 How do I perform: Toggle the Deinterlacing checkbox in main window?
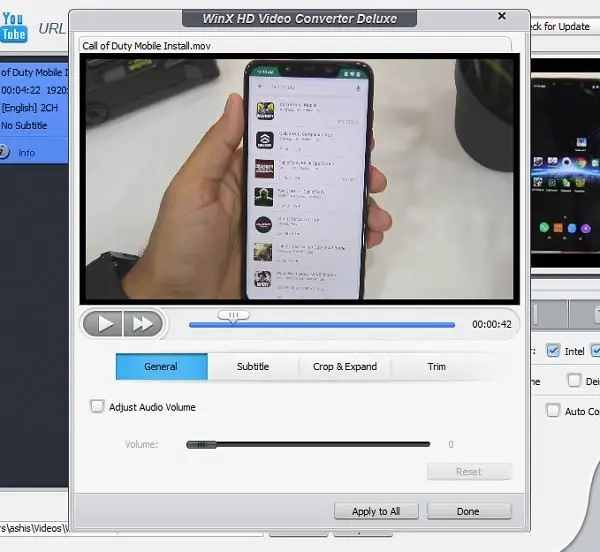click(574, 381)
